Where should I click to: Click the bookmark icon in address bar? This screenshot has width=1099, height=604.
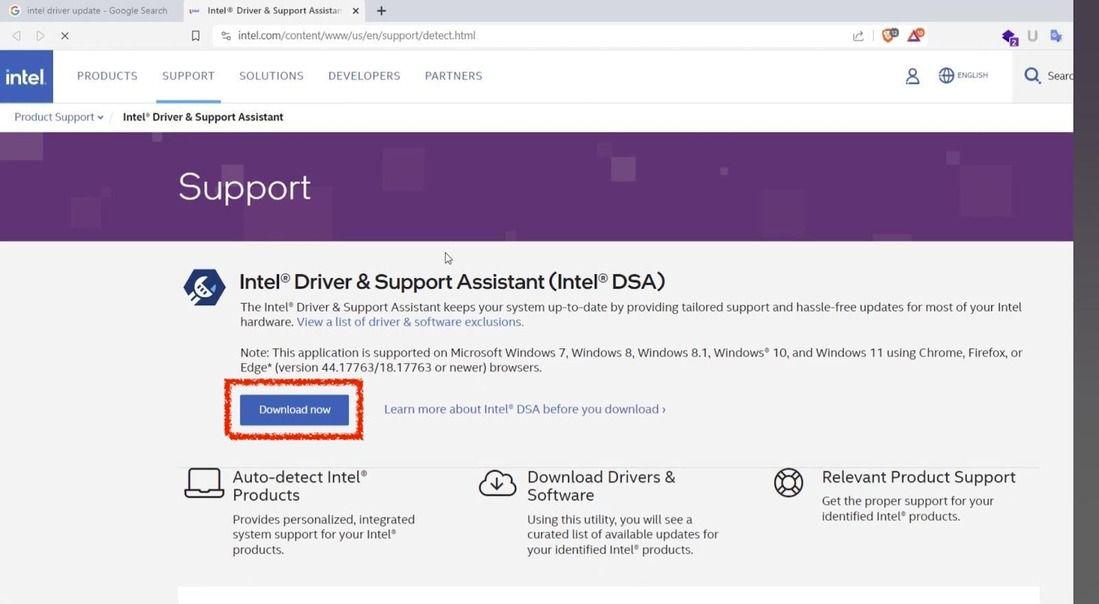pyautogui.click(x=196, y=36)
